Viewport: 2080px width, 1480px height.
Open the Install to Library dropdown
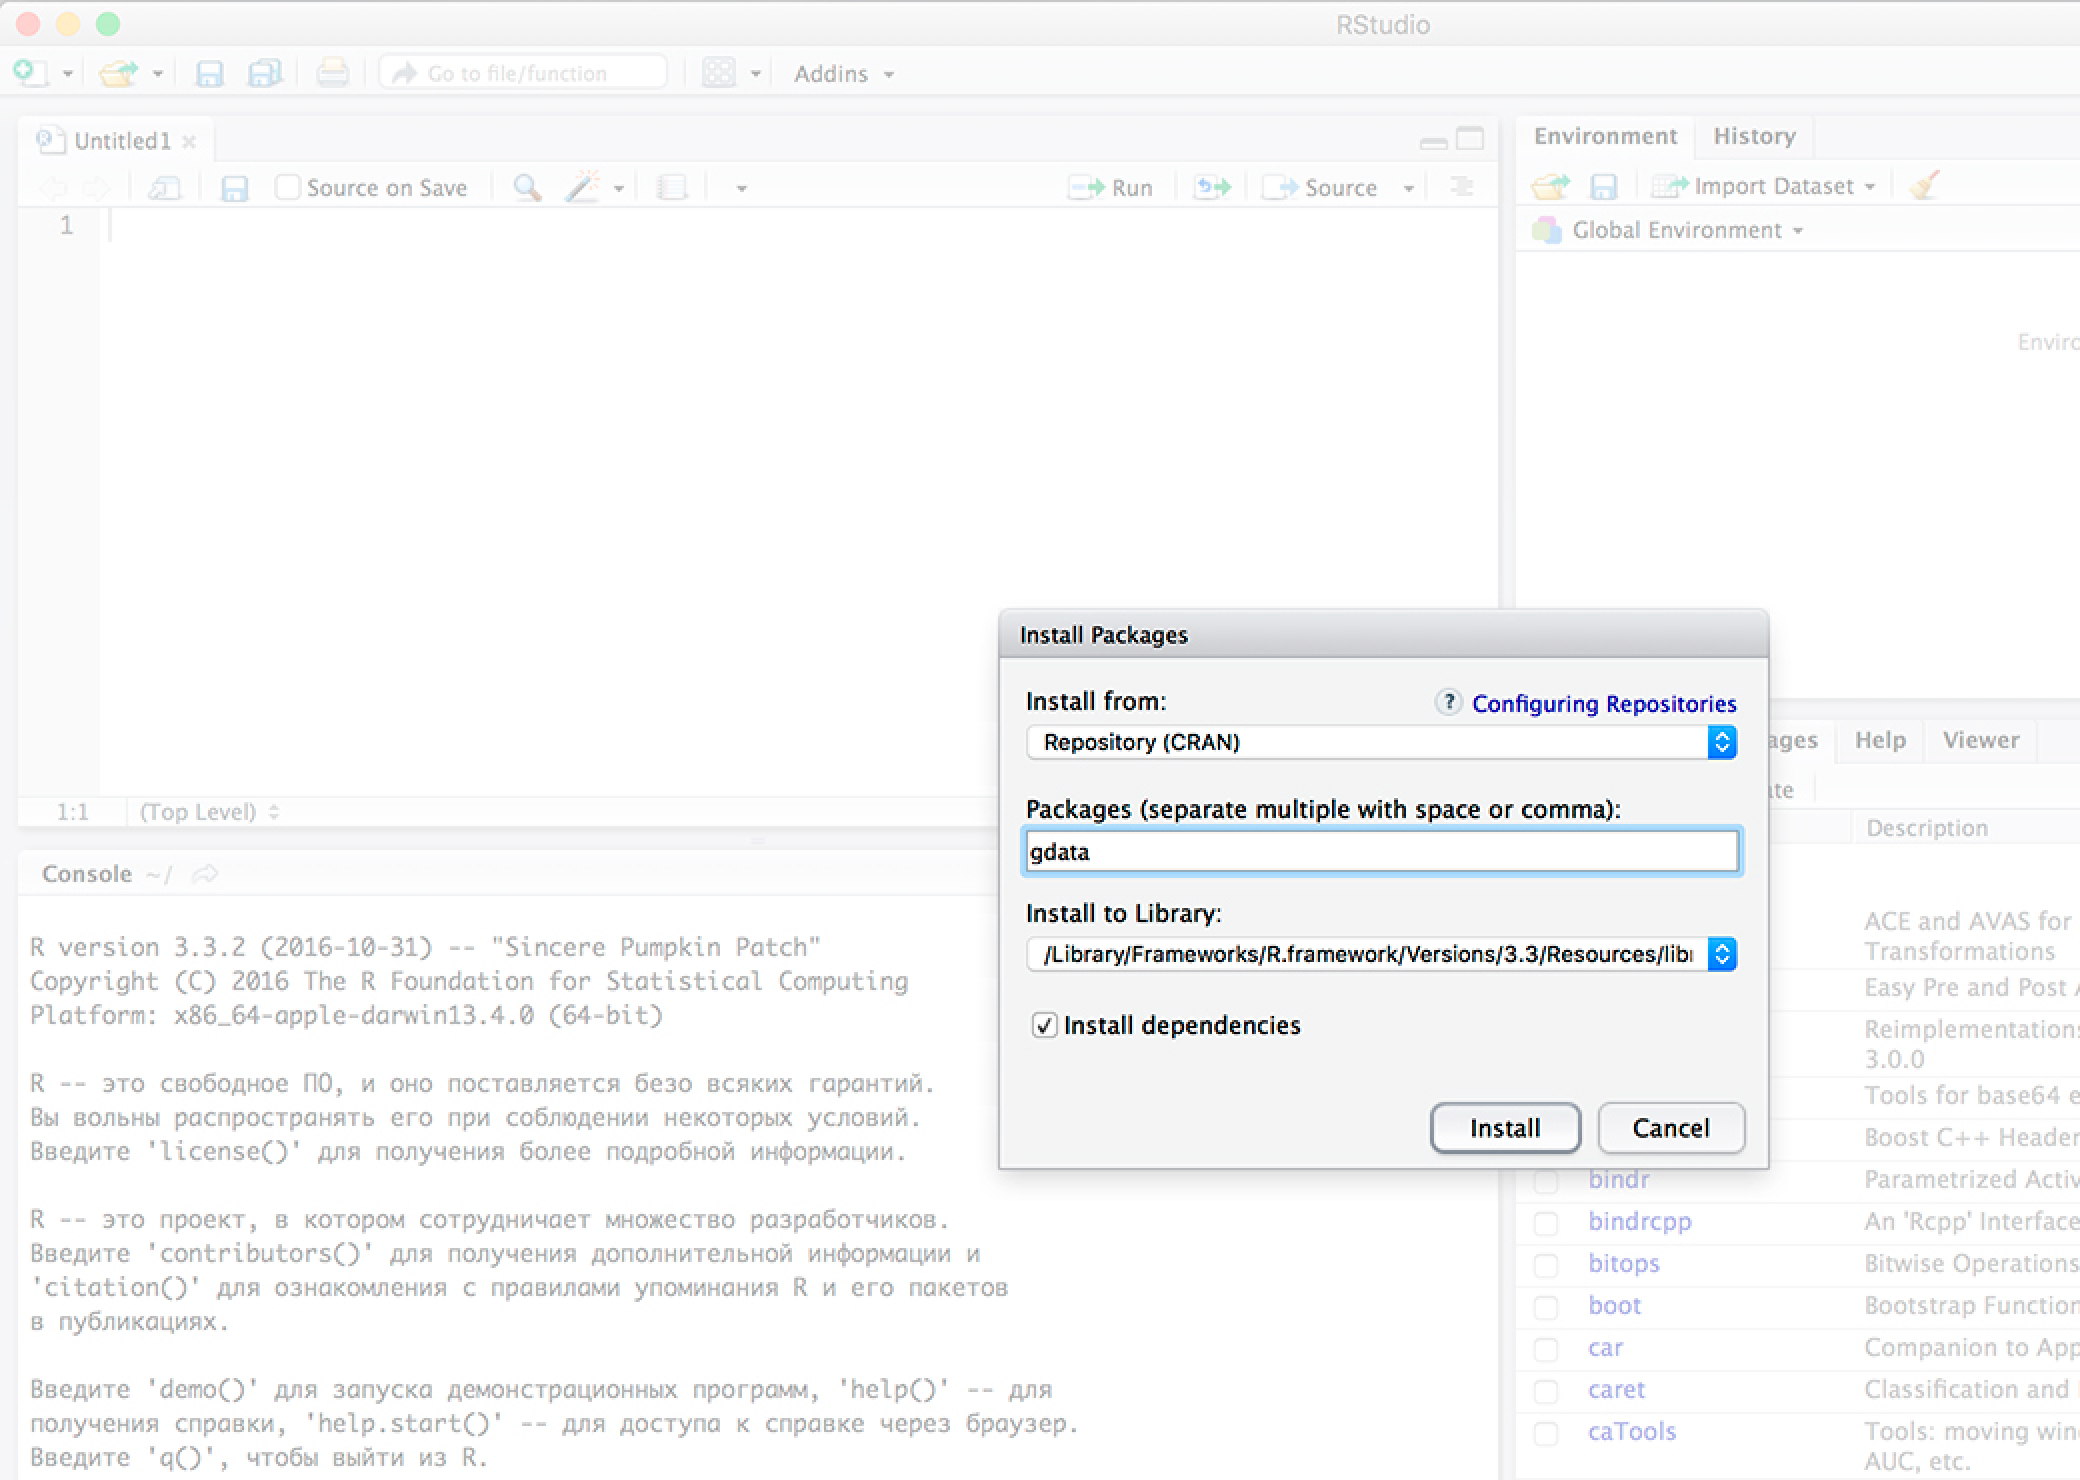point(1381,954)
